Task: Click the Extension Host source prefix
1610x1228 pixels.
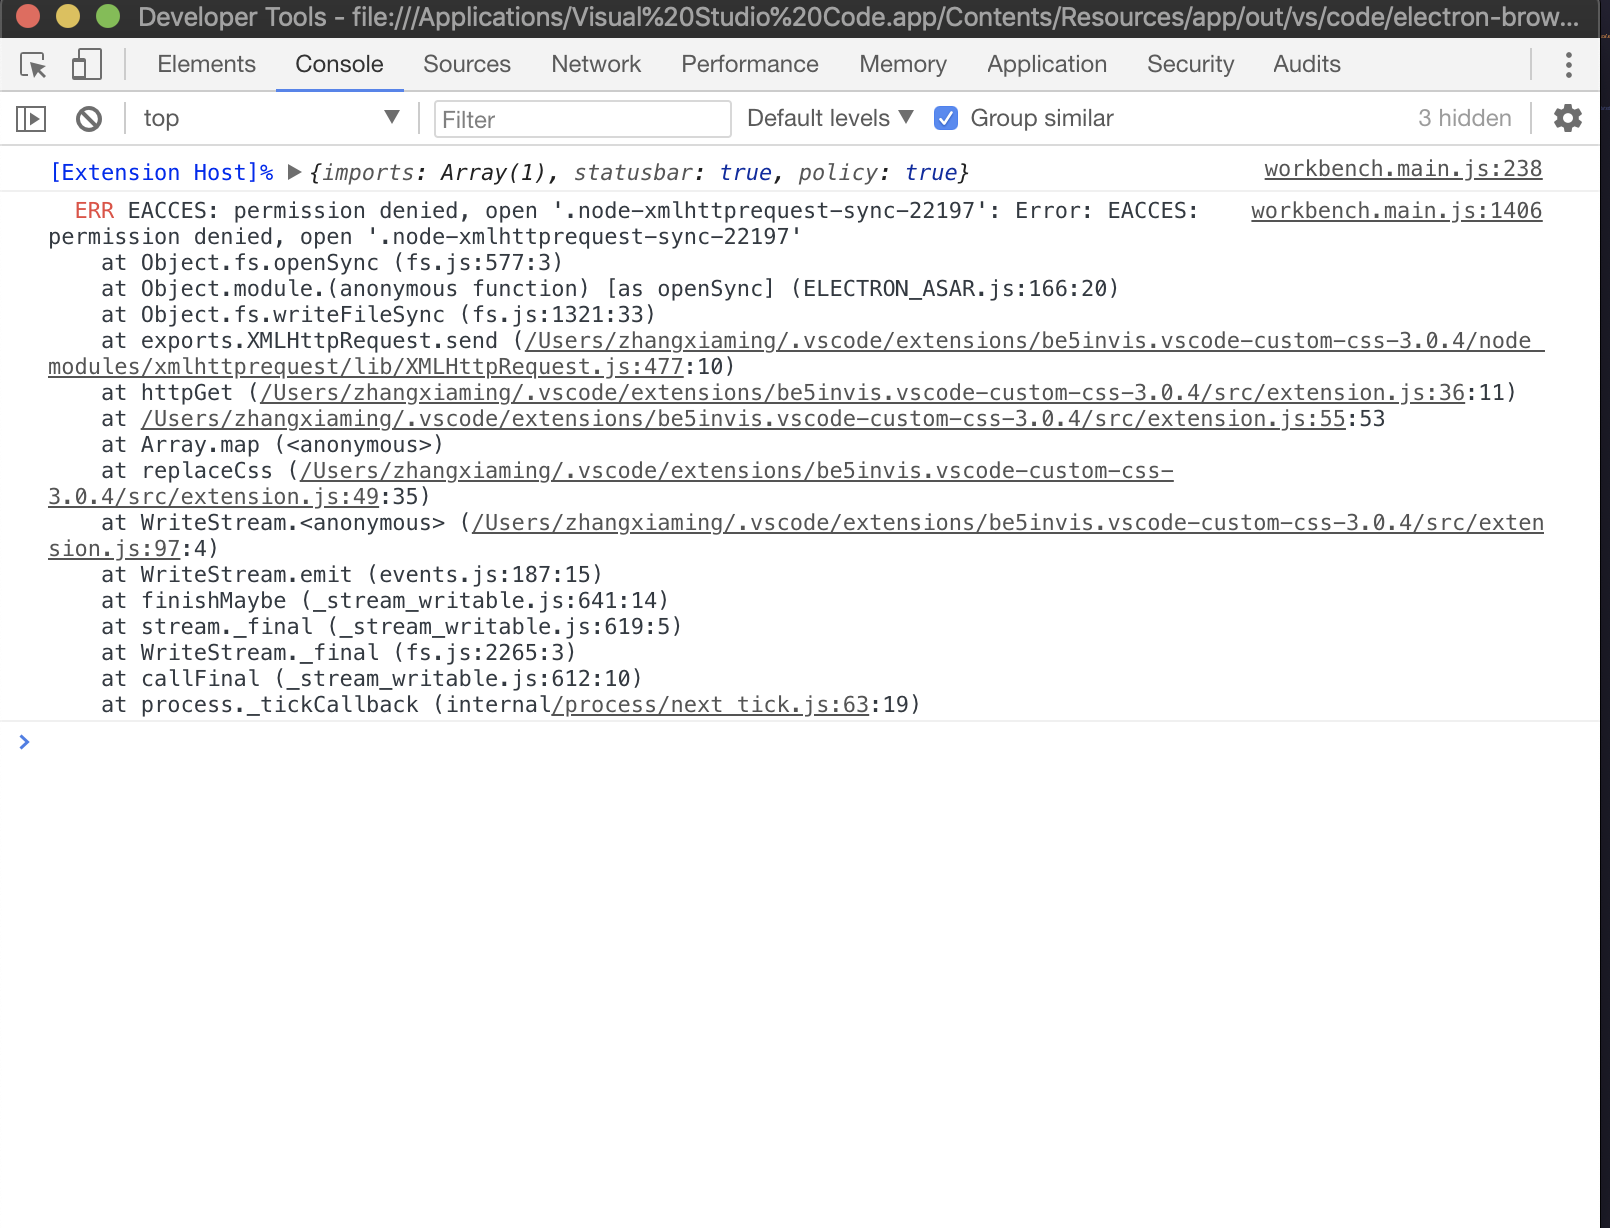Action: click(160, 172)
